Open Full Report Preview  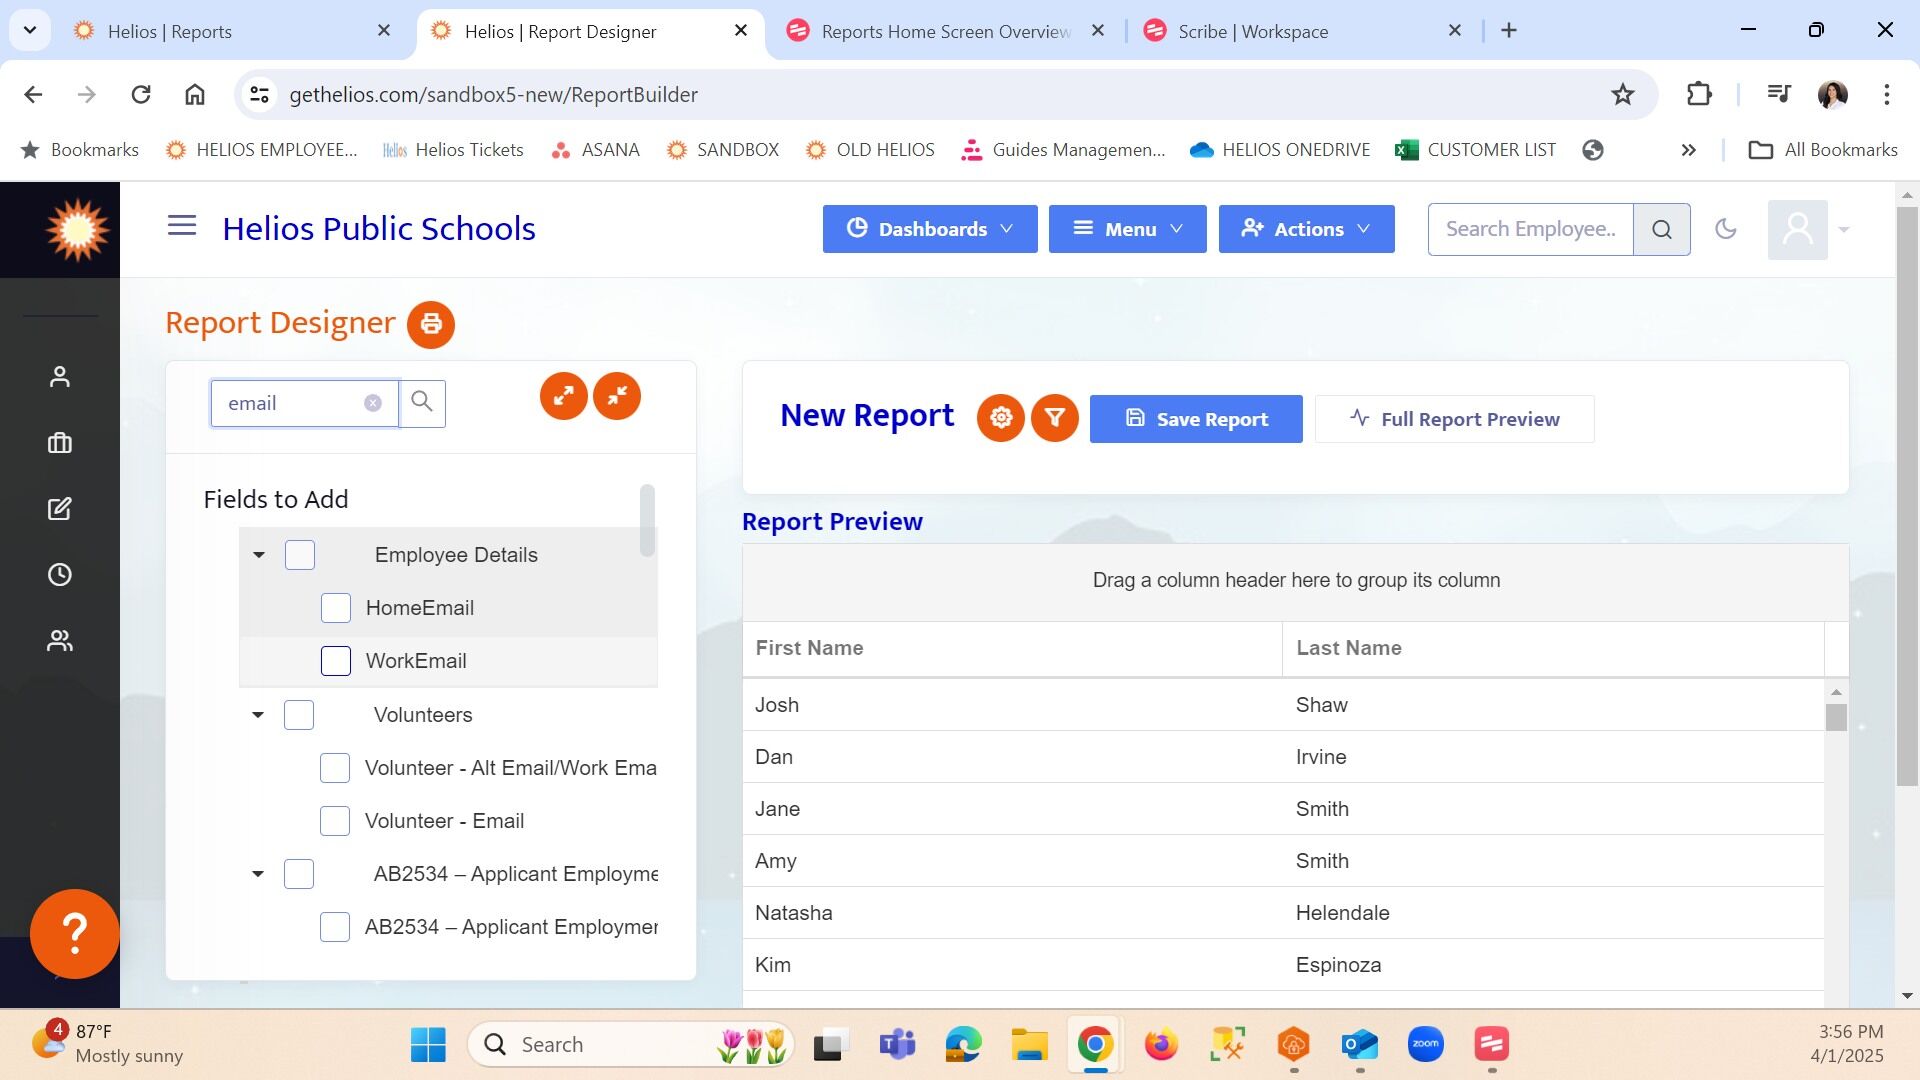tap(1454, 419)
